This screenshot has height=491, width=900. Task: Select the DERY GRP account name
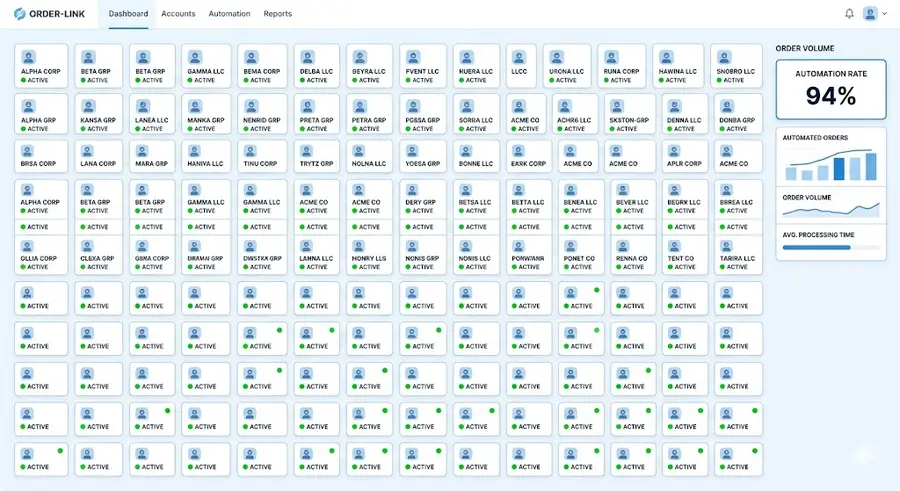421,202
